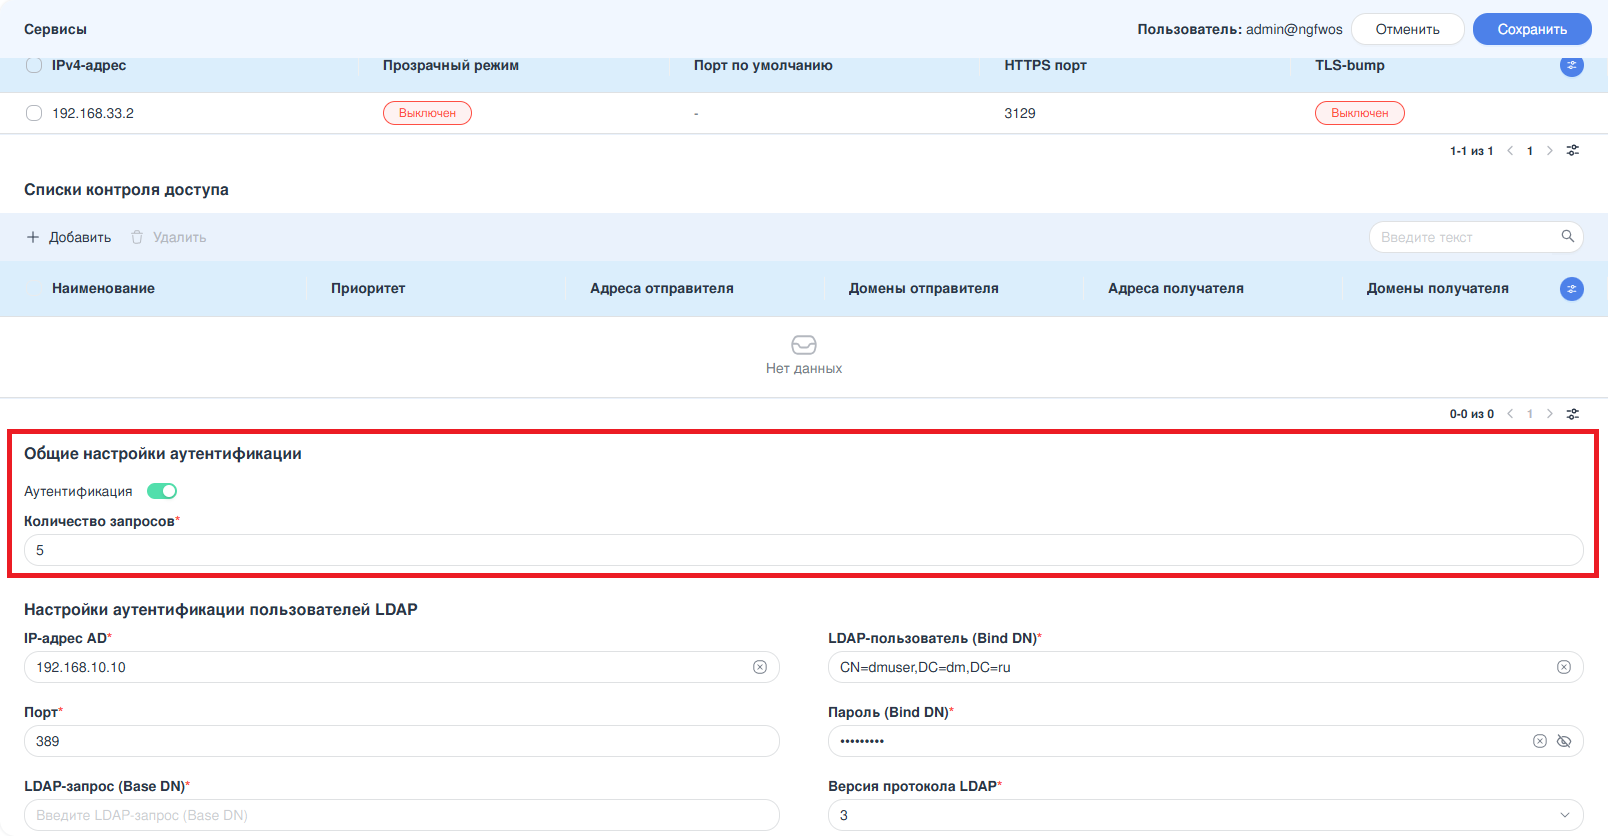Show password with the eye icon
Viewport: 1608px width, 836px height.
pyautogui.click(x=1564, y=741)
